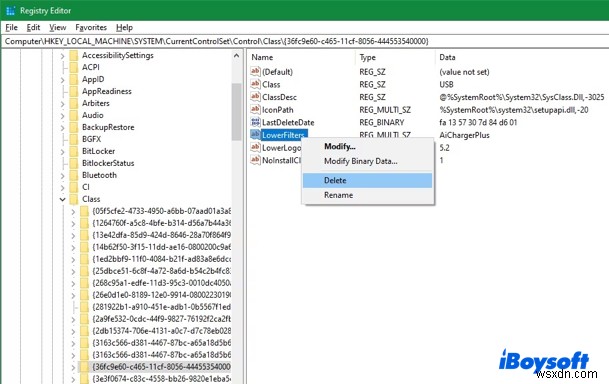
Task: Collapse the Class tree node
Action: pos(63,199)
